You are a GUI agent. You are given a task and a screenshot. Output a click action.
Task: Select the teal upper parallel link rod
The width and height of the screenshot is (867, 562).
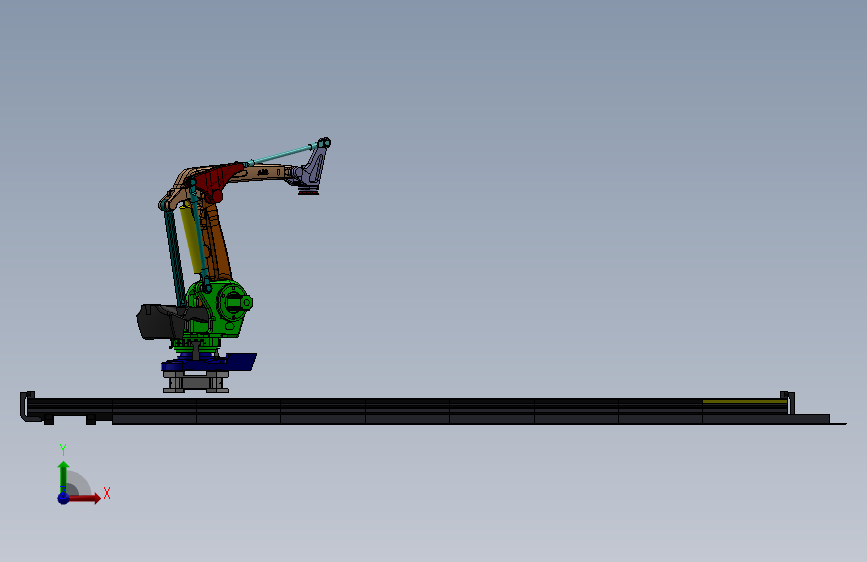(282, 155)
